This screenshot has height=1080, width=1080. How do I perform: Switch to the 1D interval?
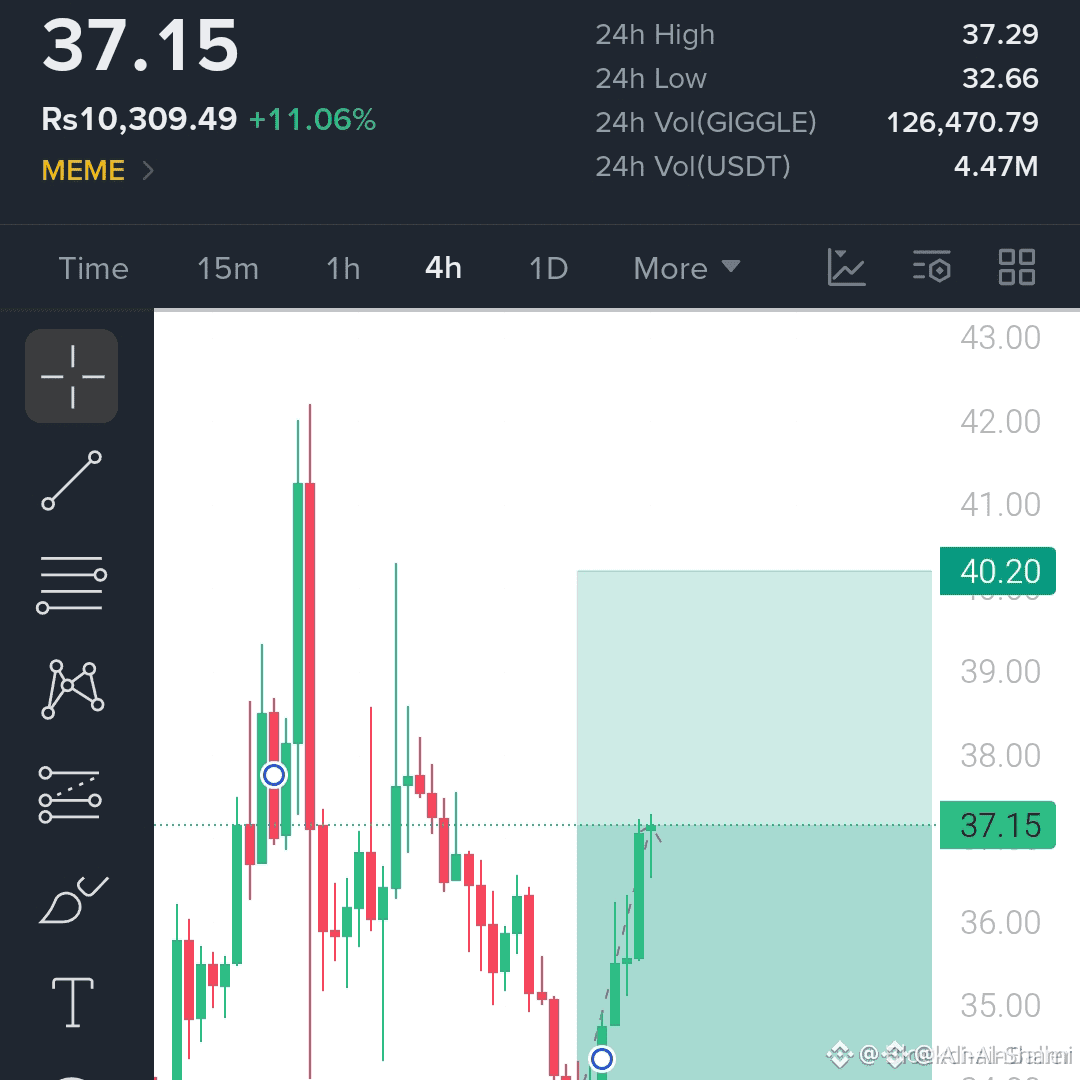click(548, 269)
